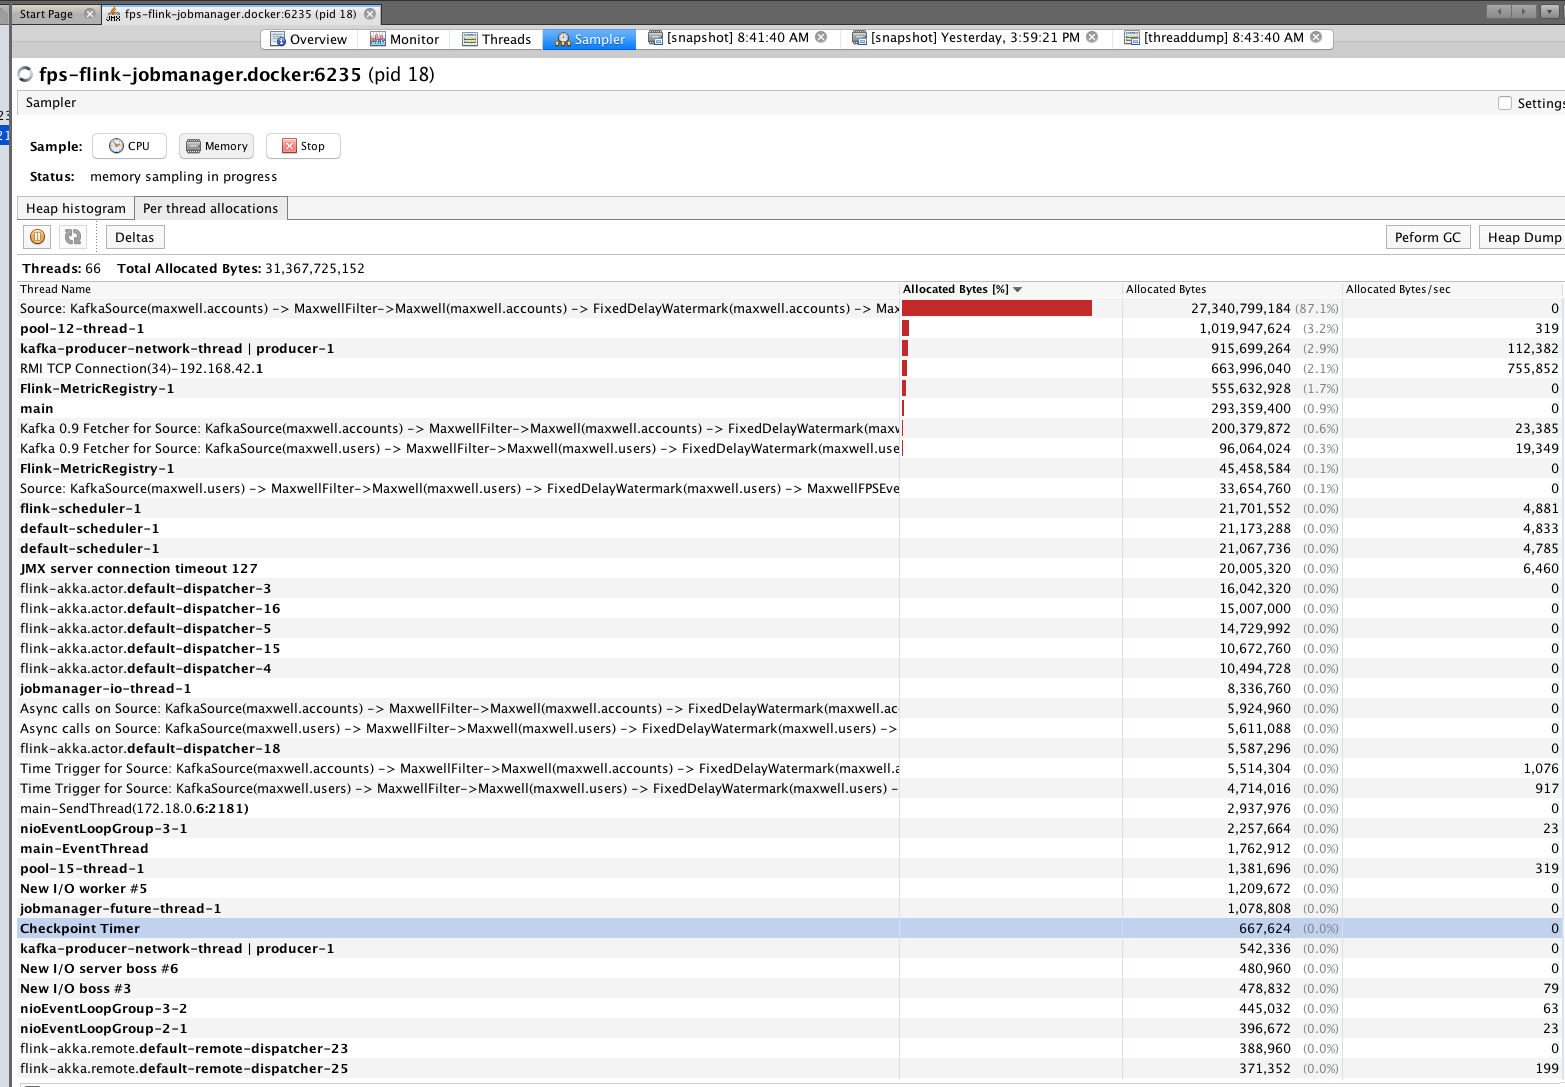Viewport: 1565px width, 1087px height.
Task: Open the Threads tab
Action: pos(496,39)
